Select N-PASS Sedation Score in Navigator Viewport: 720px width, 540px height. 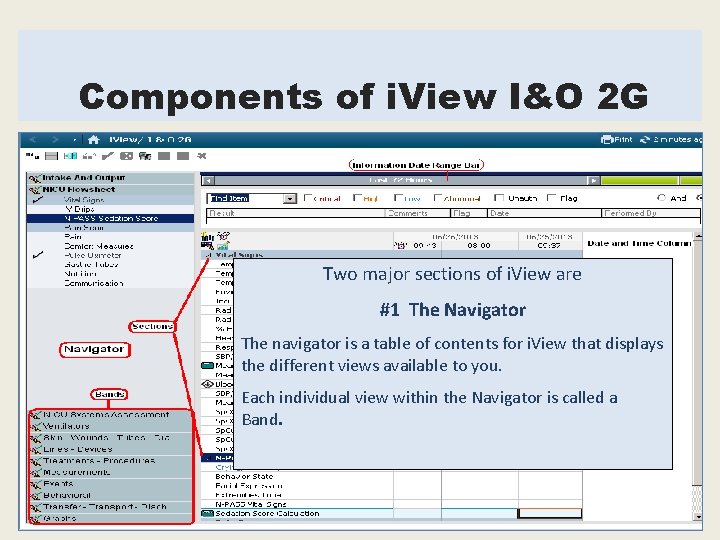click(x=111, y=219)
